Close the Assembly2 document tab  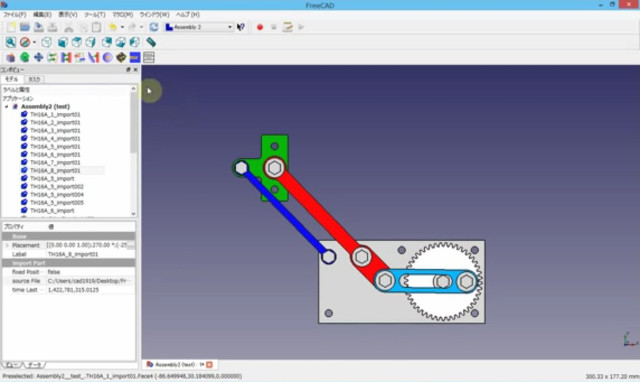(209, 364)
